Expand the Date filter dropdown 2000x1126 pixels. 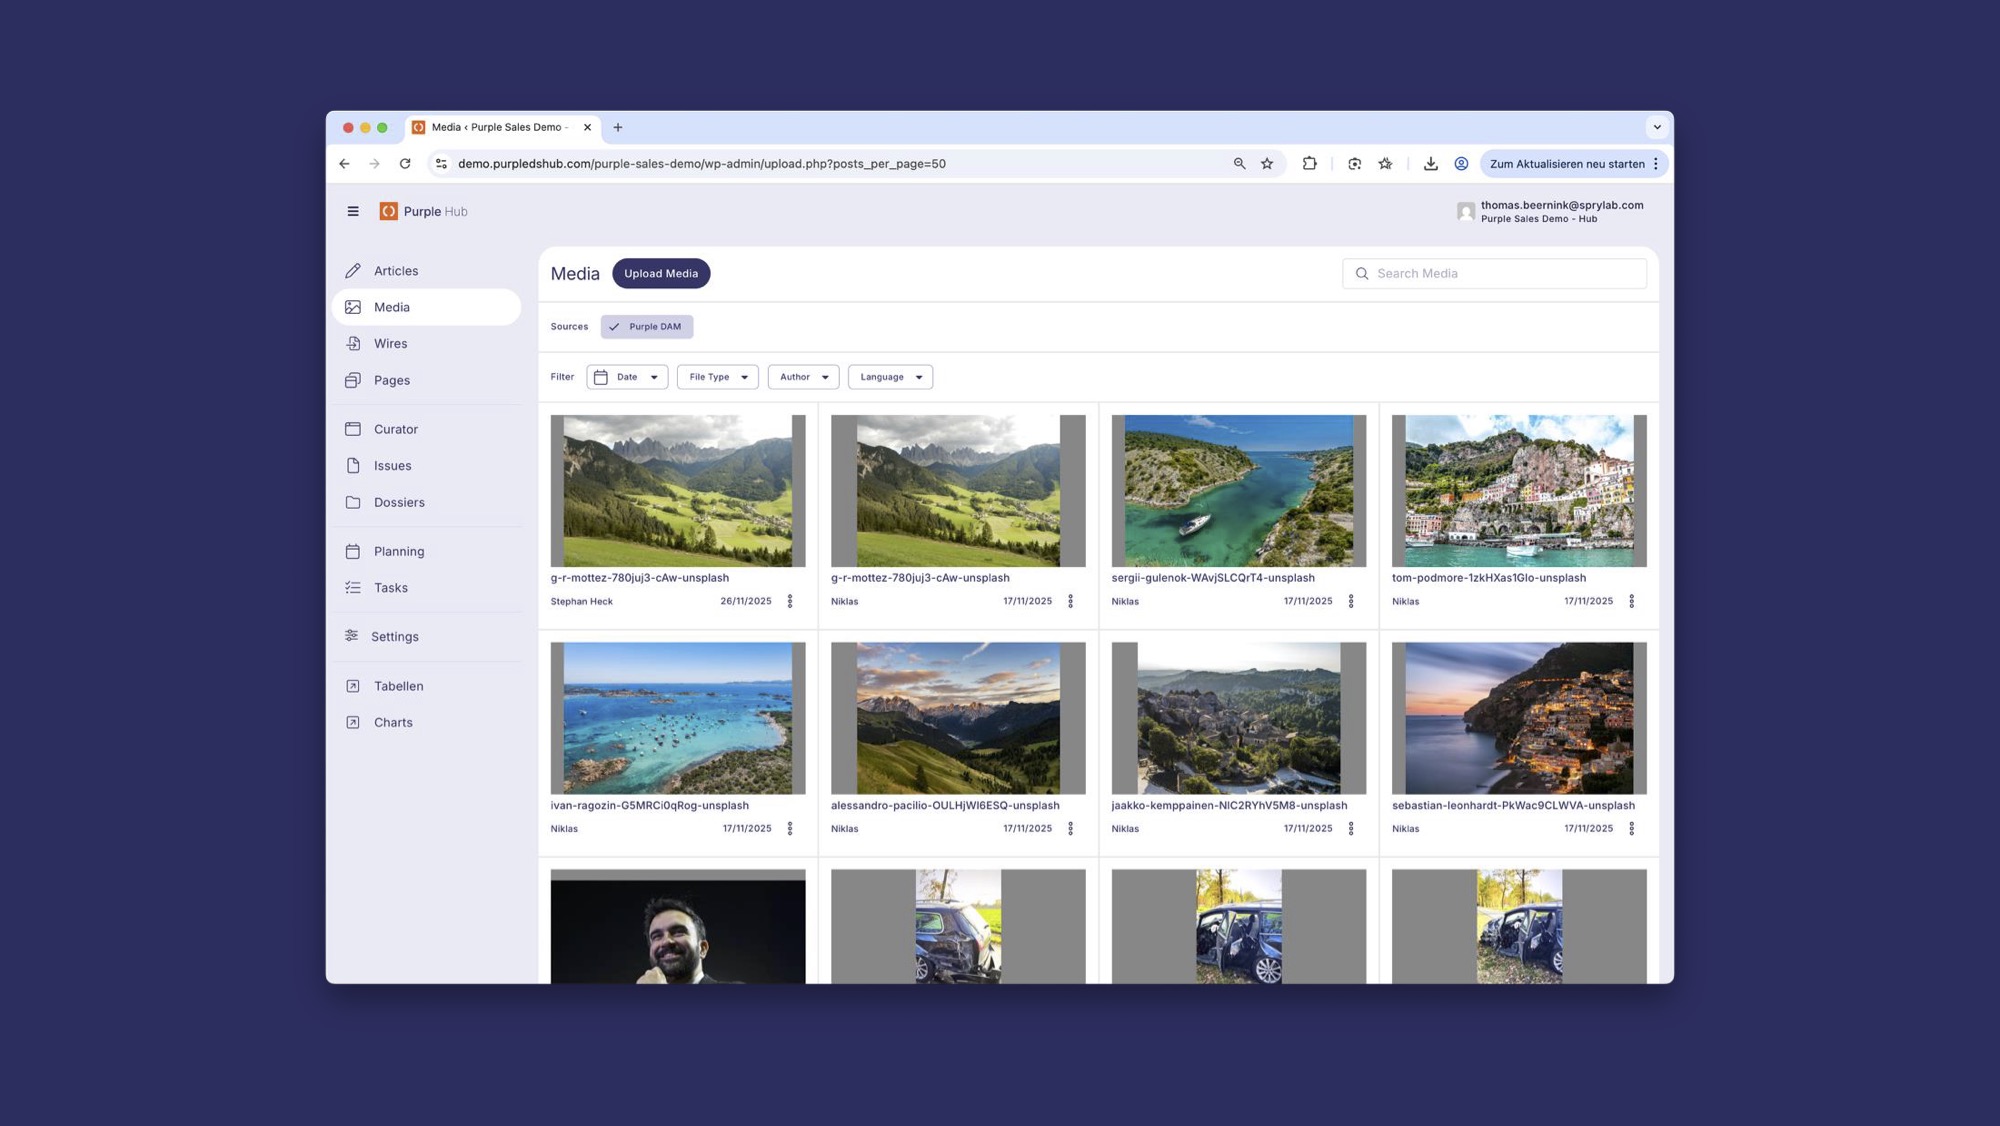(627, 377)
